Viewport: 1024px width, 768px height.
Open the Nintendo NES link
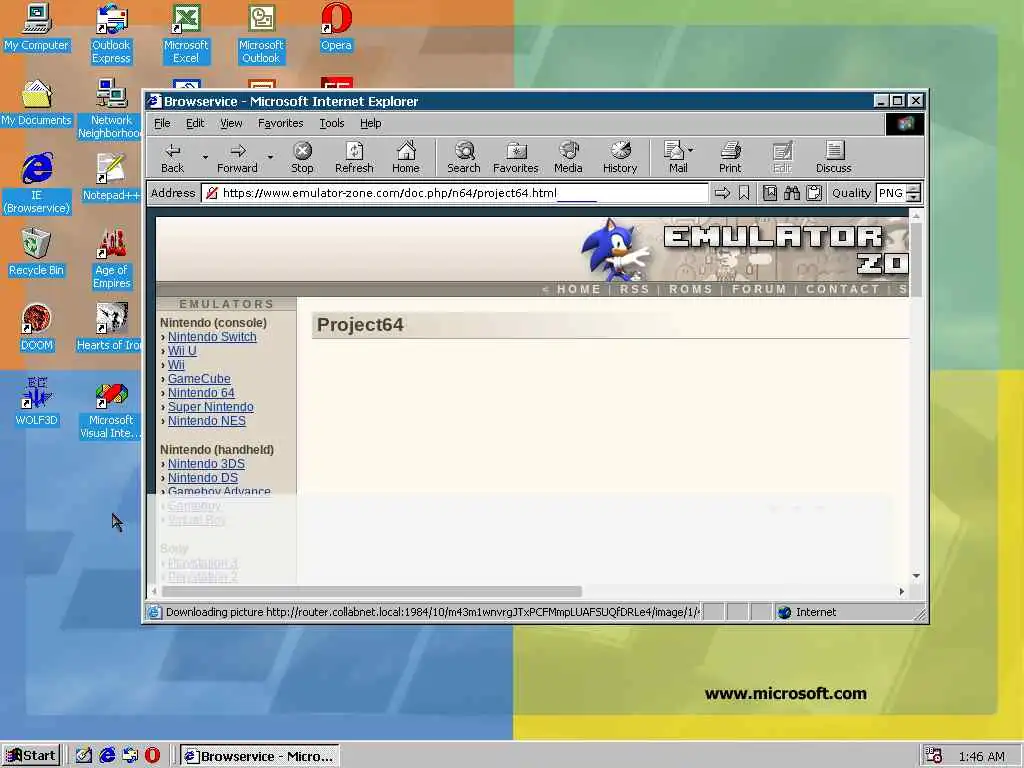(x=207, y=421)
